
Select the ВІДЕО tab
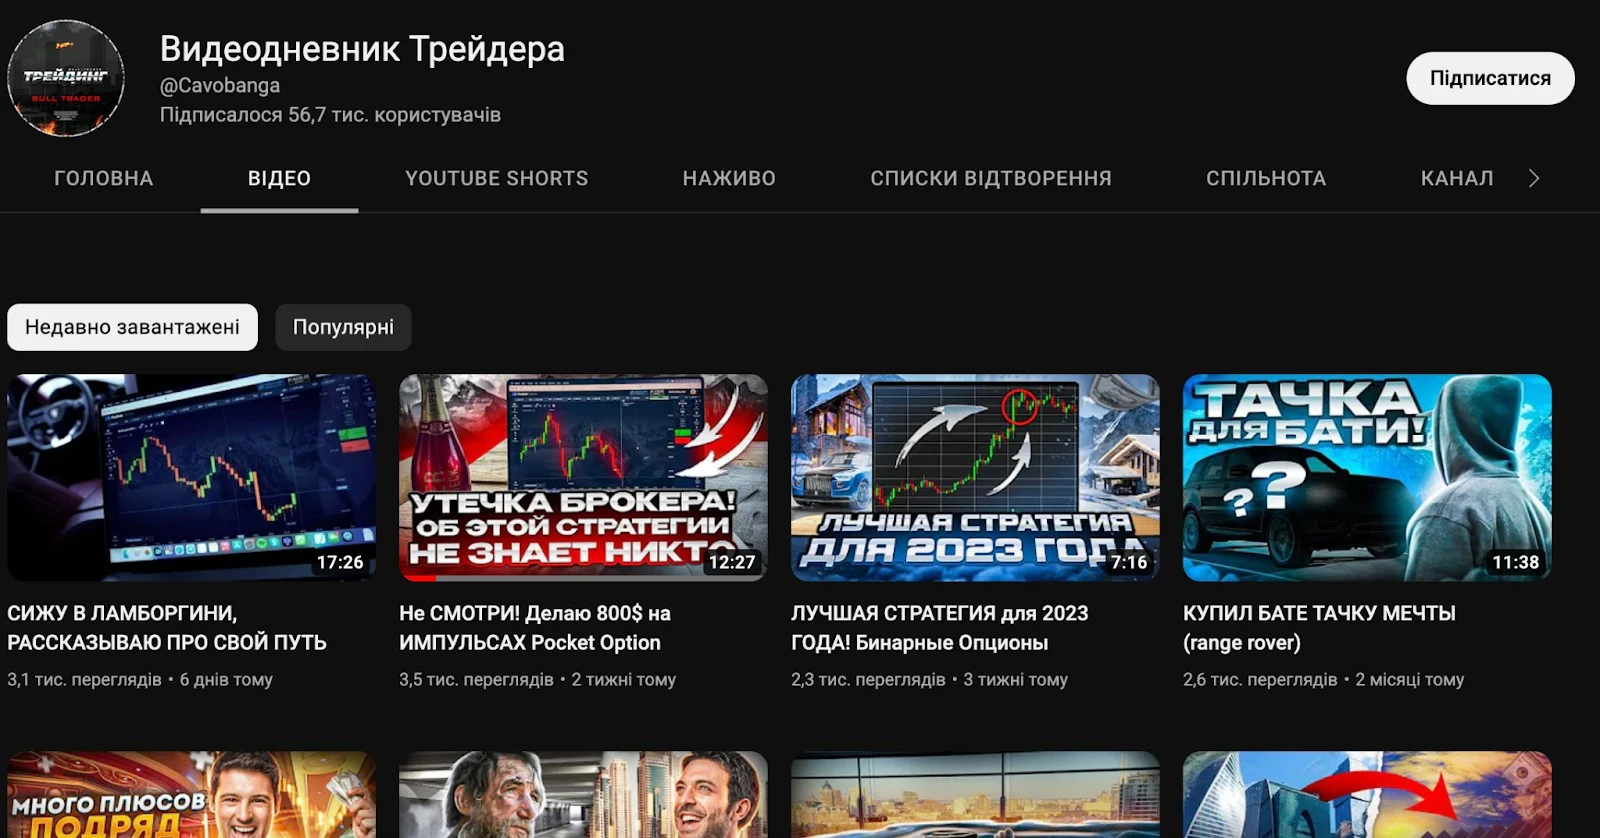279,178
